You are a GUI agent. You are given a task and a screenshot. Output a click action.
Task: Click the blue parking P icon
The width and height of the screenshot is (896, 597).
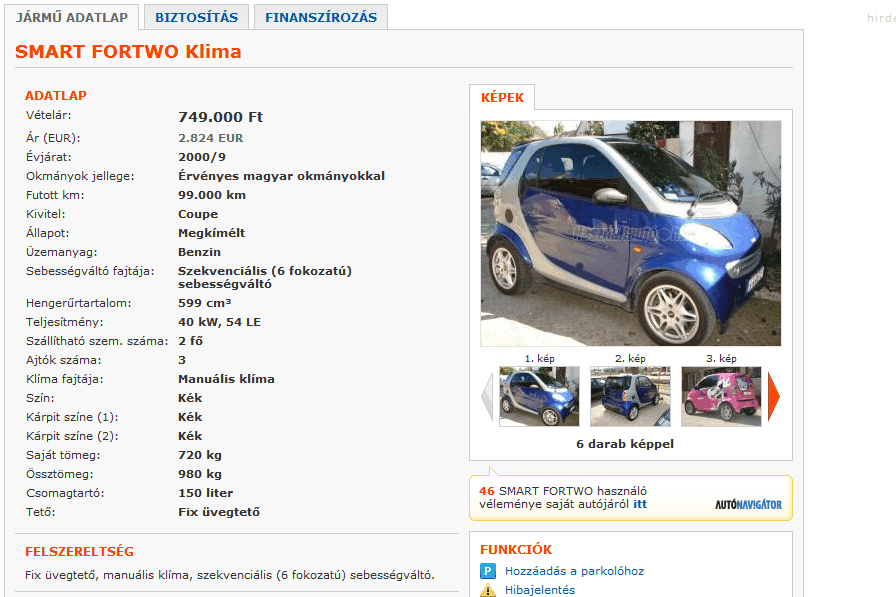[x=487, y=571]
